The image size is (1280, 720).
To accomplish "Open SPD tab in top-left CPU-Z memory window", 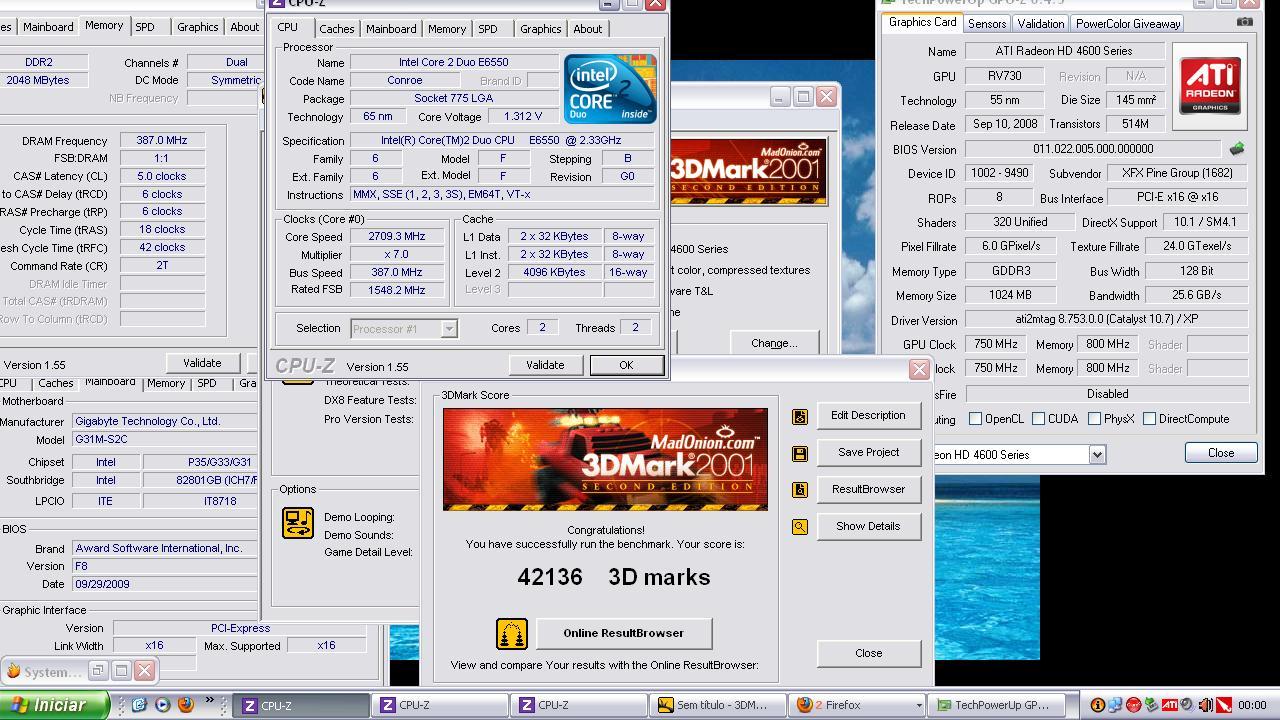I will pyautogui.click(x=145, y=27).
